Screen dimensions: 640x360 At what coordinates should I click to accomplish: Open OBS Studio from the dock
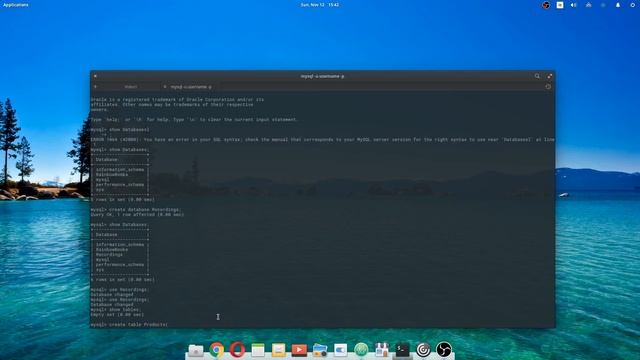444,350
